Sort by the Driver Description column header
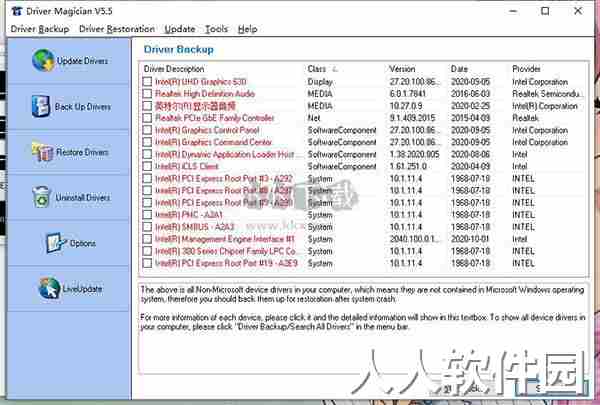The image size is (600, 405). click(174, 69)
